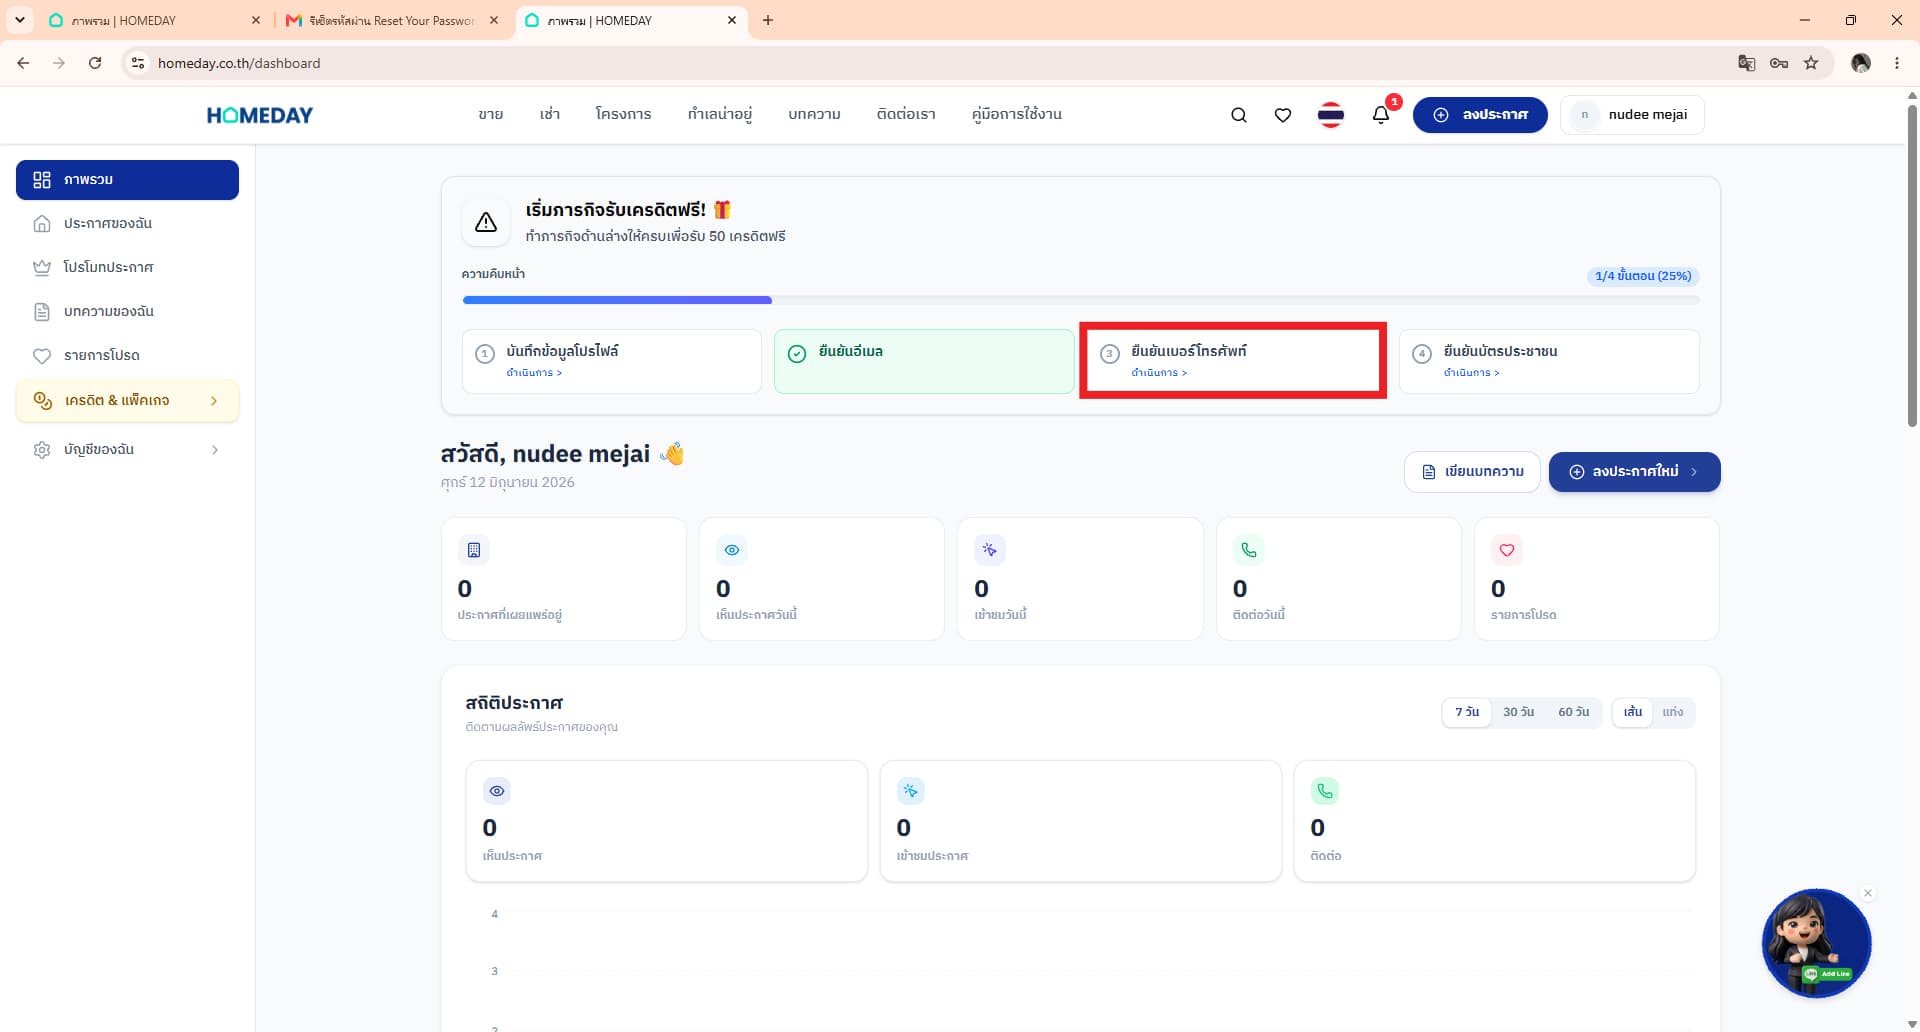Reload the page
Viewport: 1920px width, 1032px height.
pyautogui.click(x=95, y=63)
